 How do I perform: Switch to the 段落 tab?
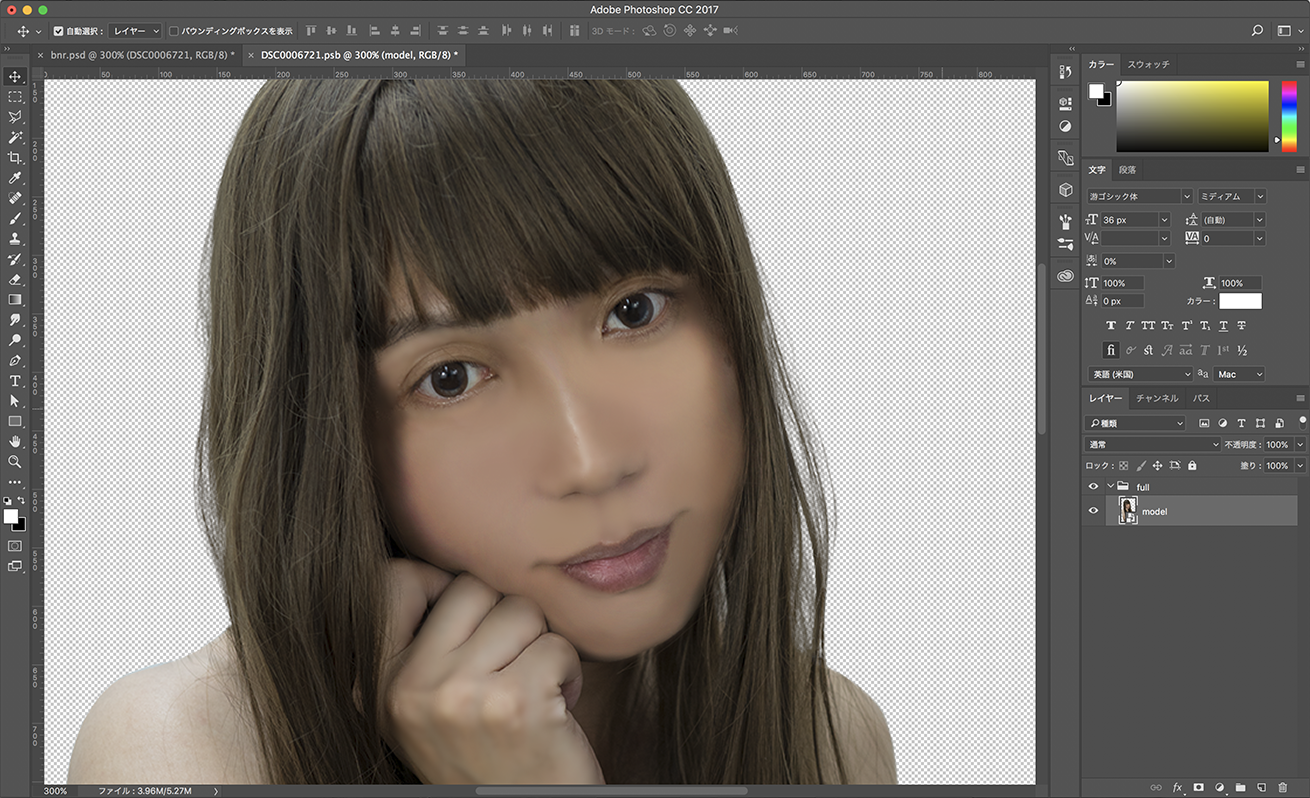(x=1127, y=170)
